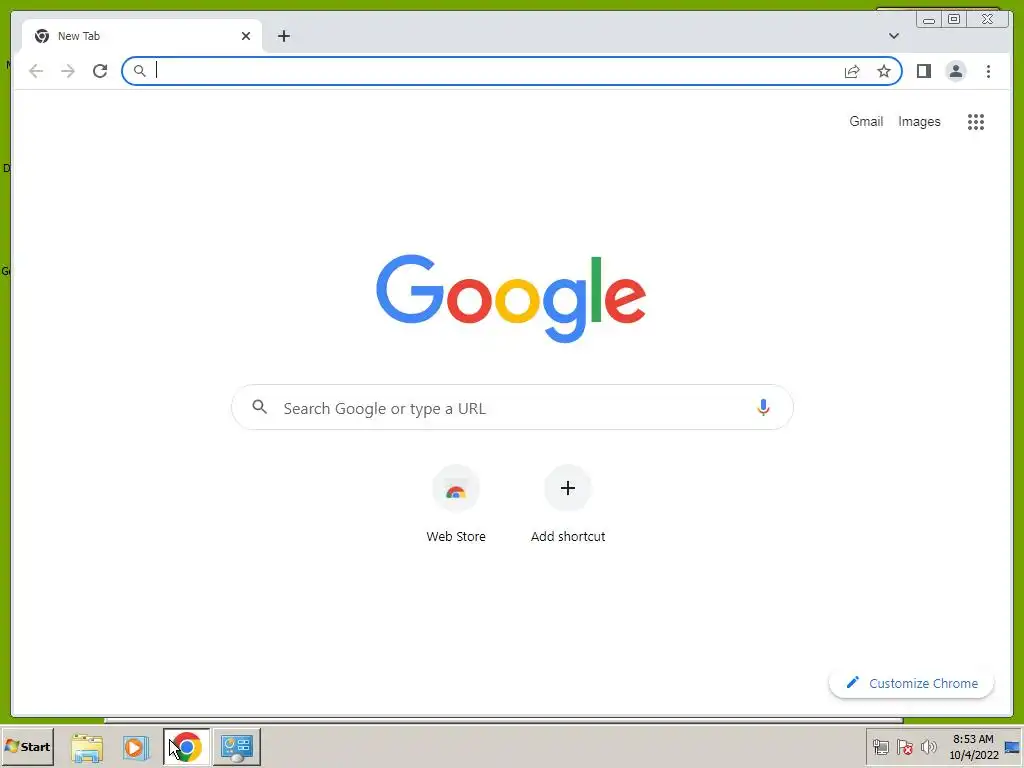Click the Google logo
1024x768 pixels.
point(511,298)
